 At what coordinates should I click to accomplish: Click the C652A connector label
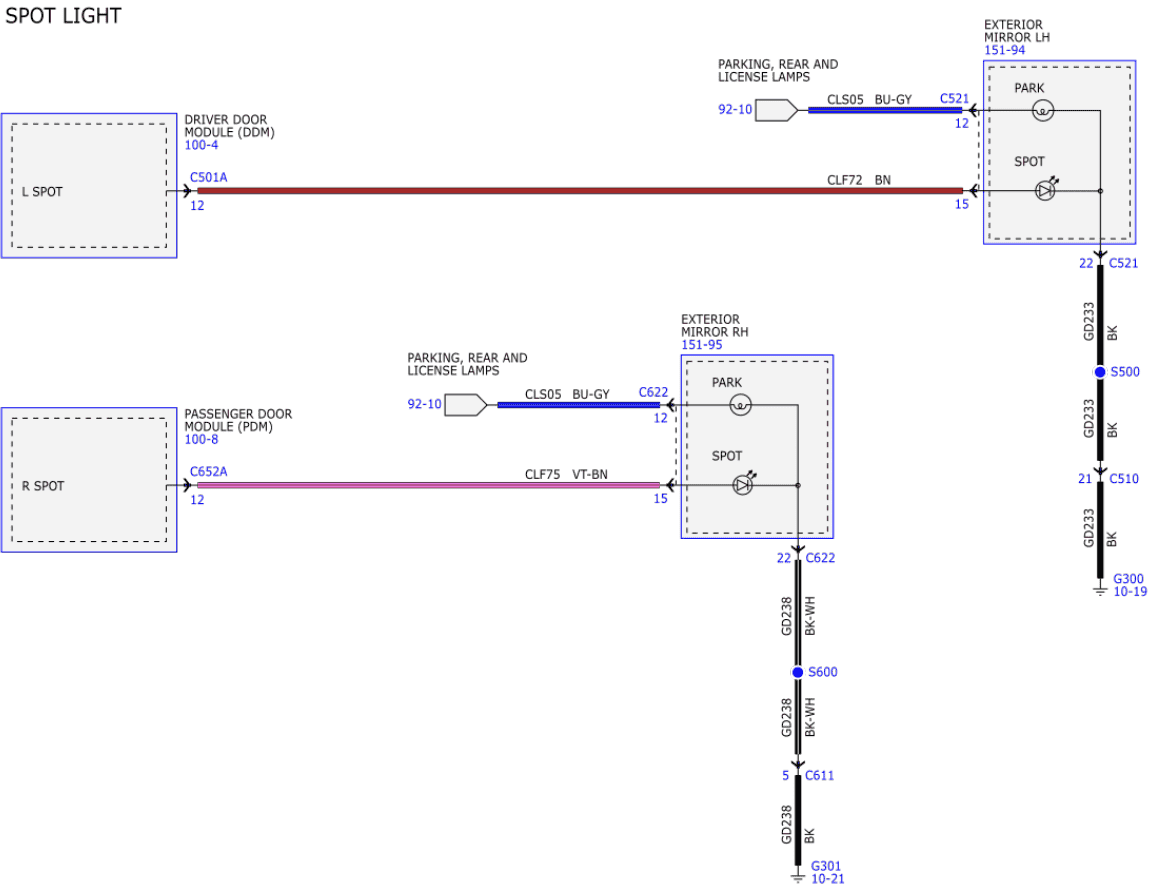(x=208, y=472)
